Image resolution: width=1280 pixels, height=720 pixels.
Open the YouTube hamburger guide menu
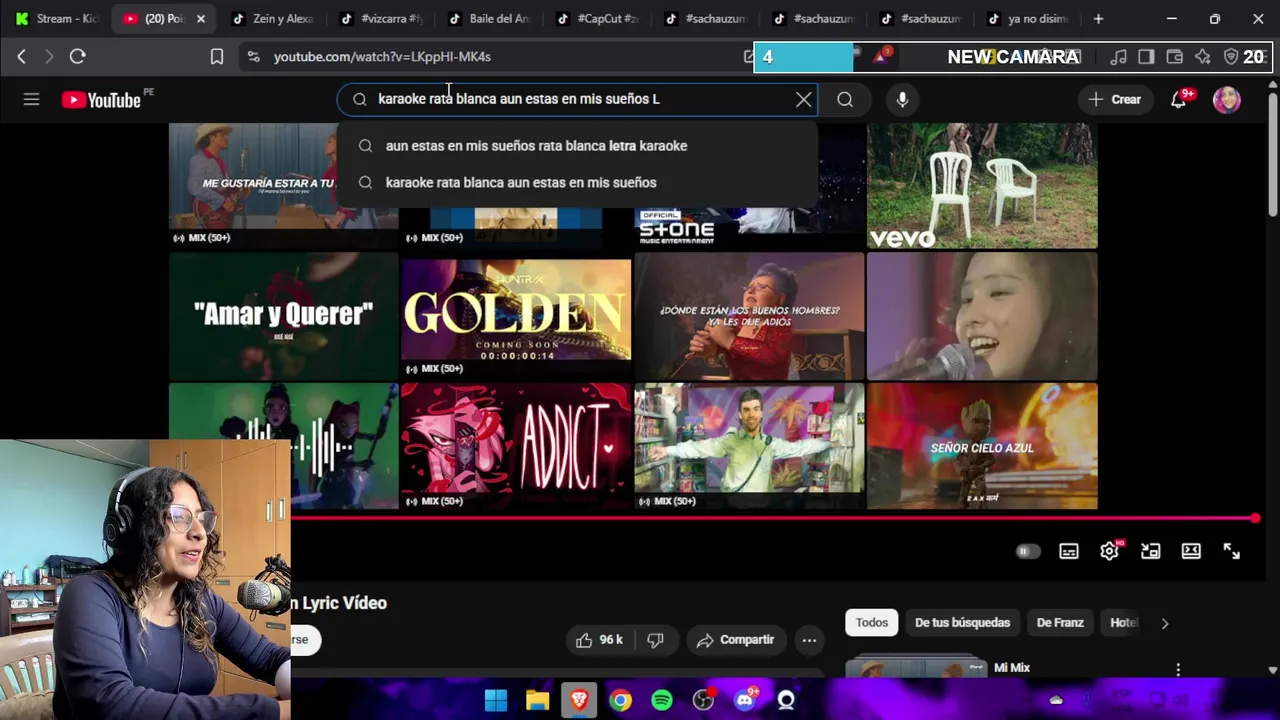click(31, 99)
